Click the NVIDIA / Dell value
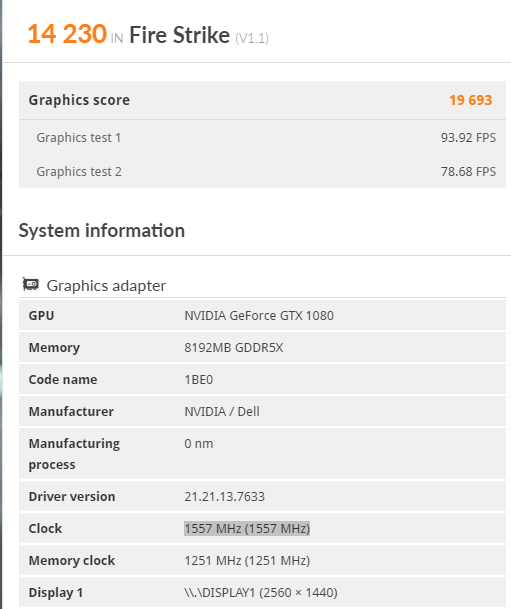The width and height of the screenshot is (511, 609). click(x=222, y=411)
